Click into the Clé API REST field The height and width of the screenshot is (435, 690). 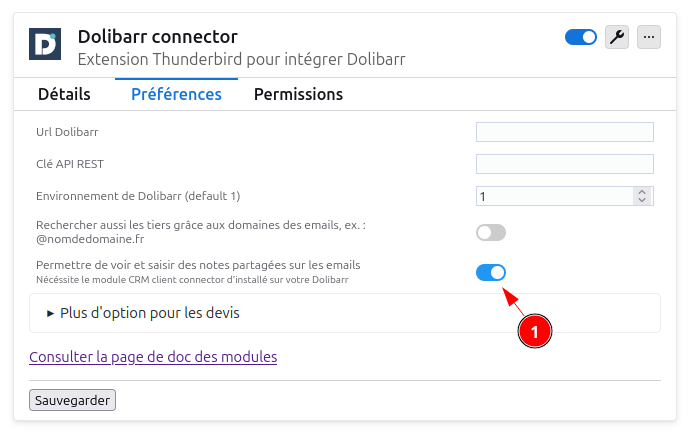[564, 164]
